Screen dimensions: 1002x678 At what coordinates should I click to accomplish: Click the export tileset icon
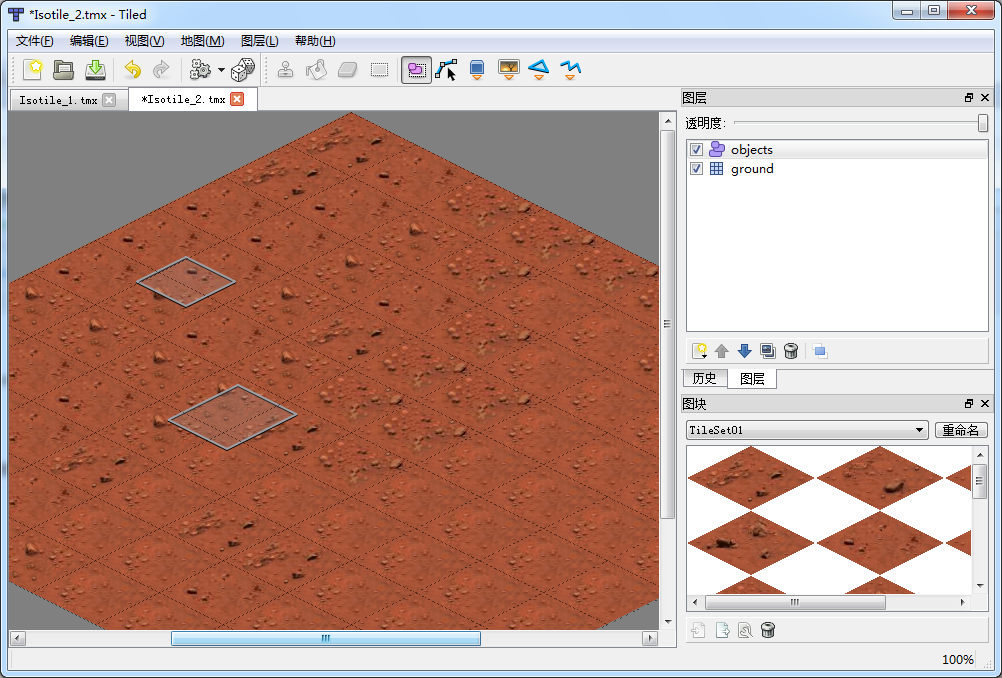point(722,631)
